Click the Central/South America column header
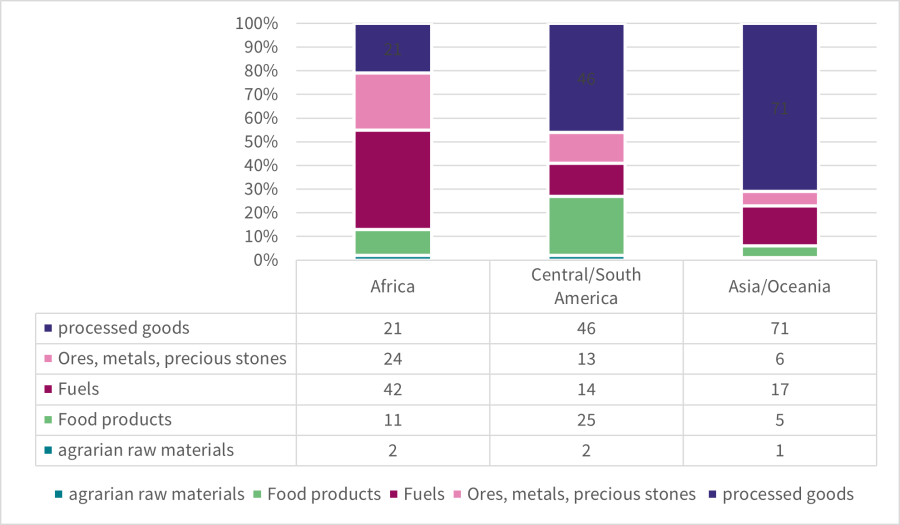 point(586,287)
